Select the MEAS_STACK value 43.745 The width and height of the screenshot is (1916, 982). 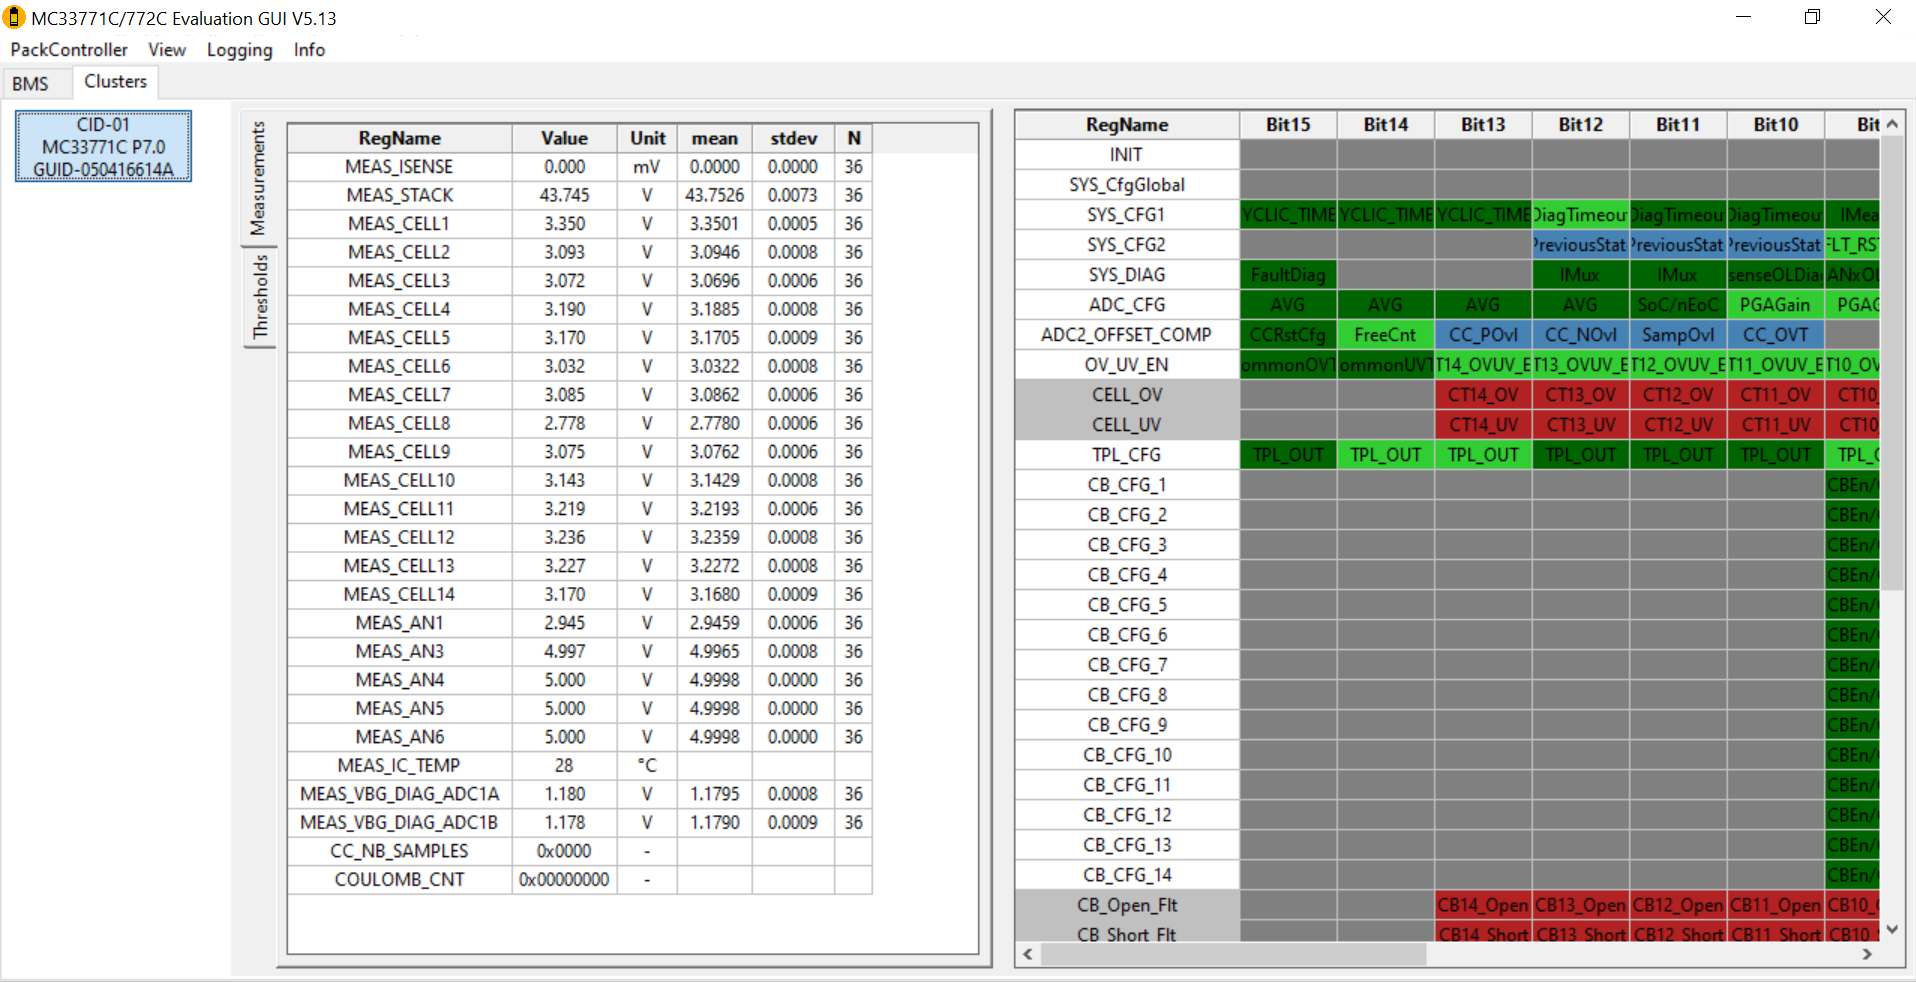click(x=564, y=195)
